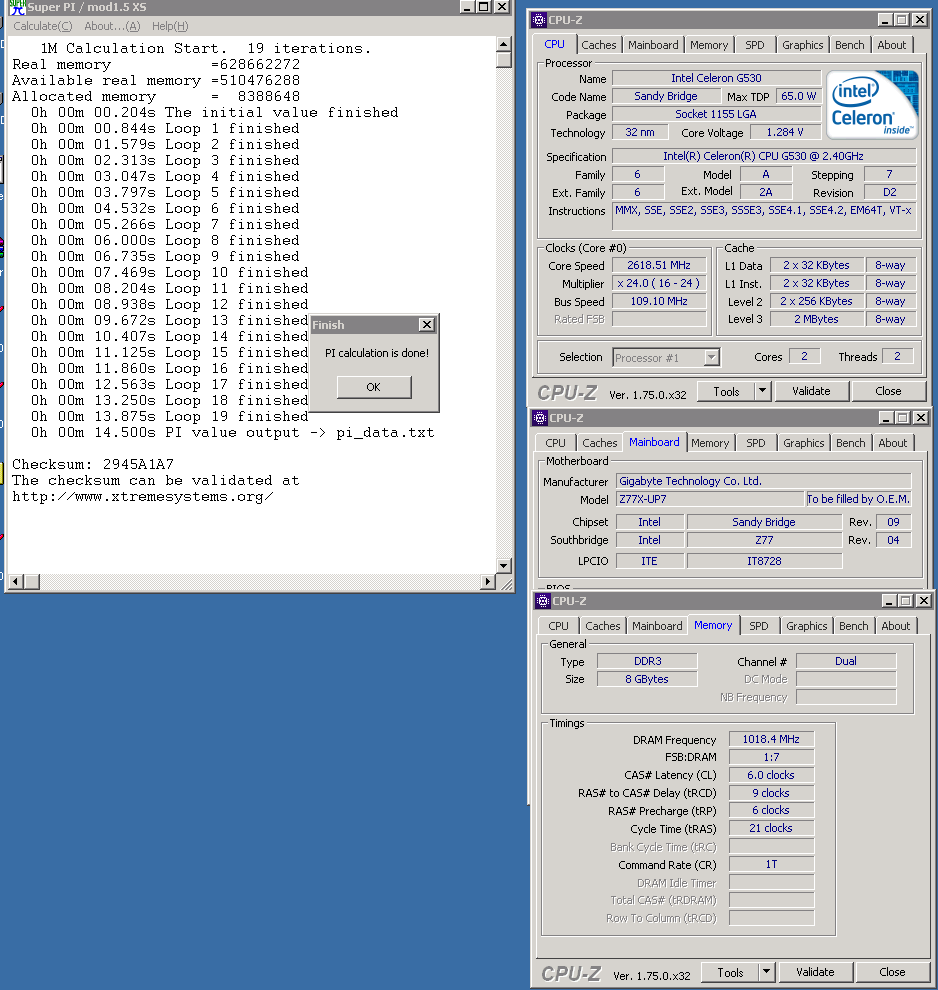Click '14.500s PI value output' line
This screenshot has height=990, width=938.
(x=232, y=433)
